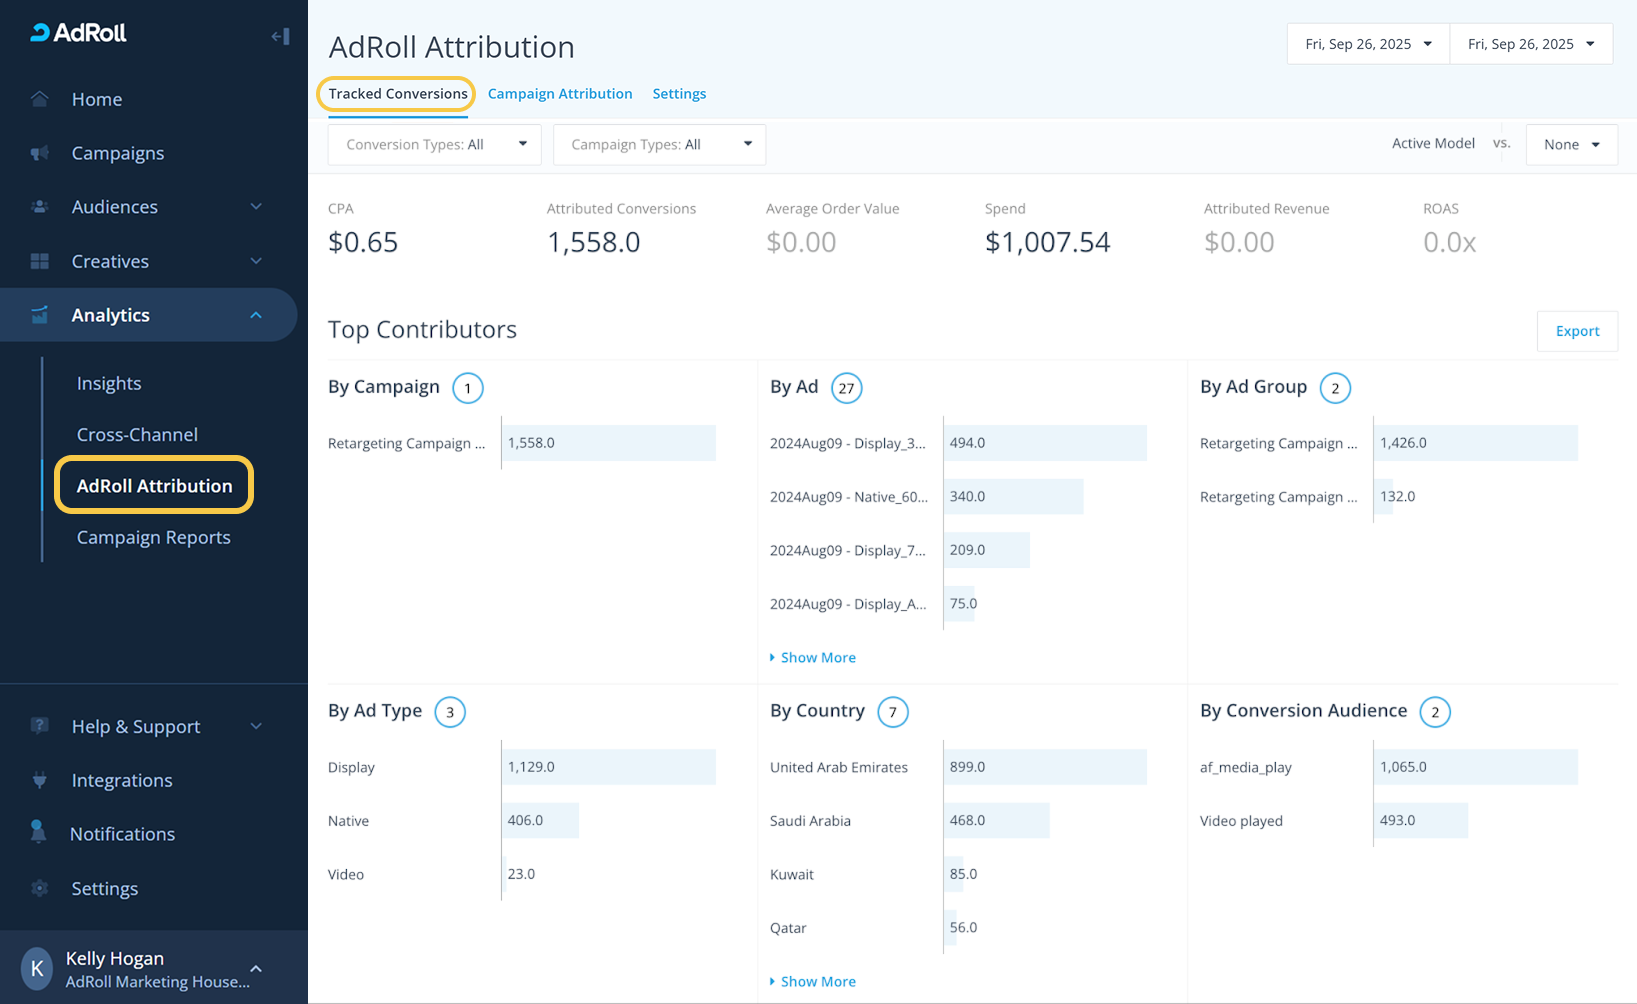Open the Settings tab in Attribution
The width and height of the screenshot is (1637, 1004).
pyautogui.click(x=679, y=94)
